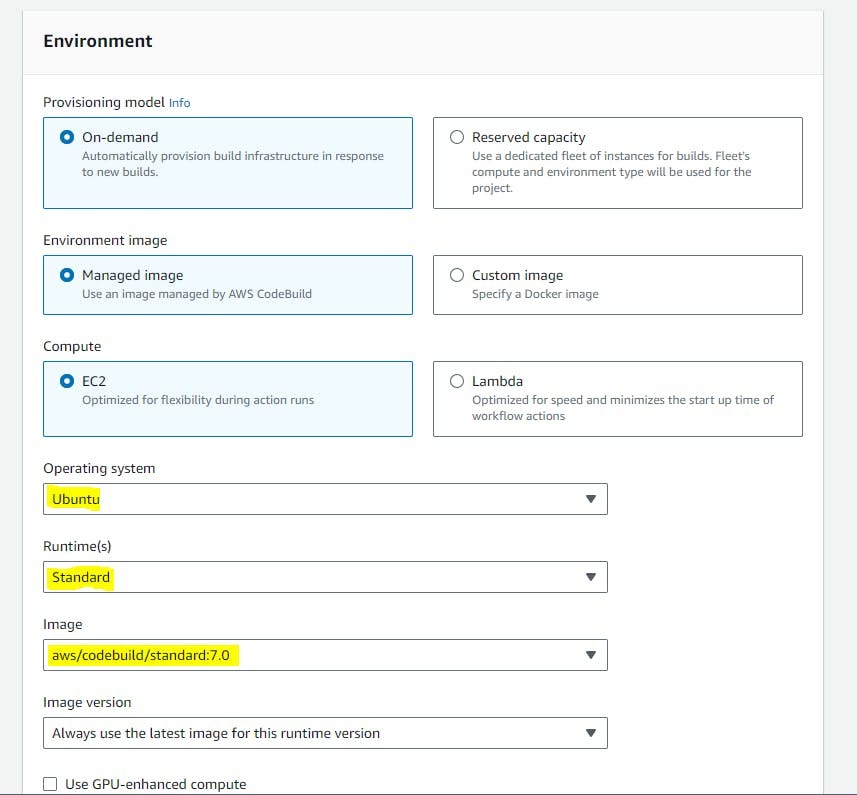Viewport: 857px width, 795px height.
Task: Expand the Runtime(s) dropdown arrow
Action: pyautogui.click(x=590, y=577)
